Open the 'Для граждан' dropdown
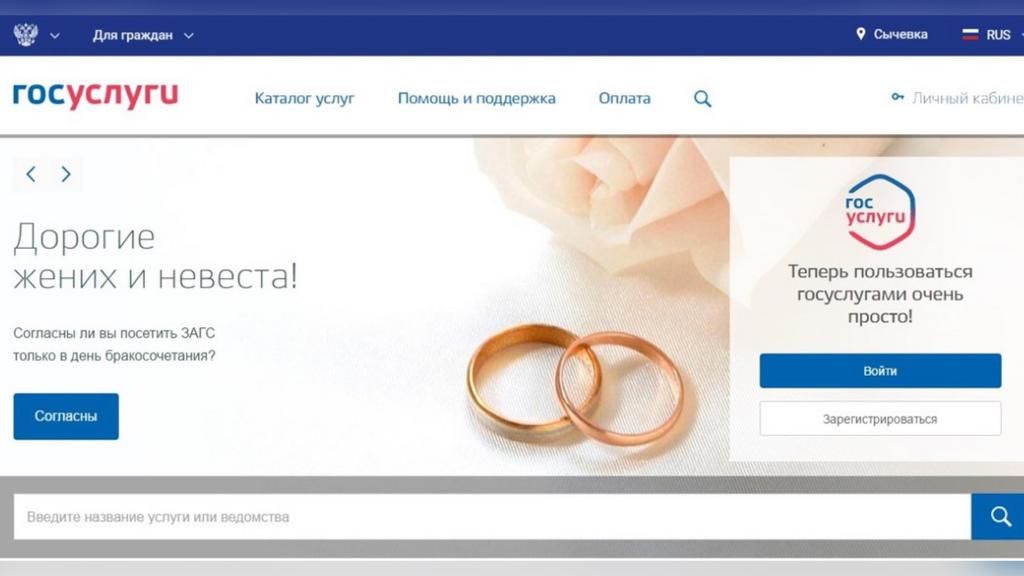Image resolution: width=1024 pixels, height=576 pixels. pos(143,35)
